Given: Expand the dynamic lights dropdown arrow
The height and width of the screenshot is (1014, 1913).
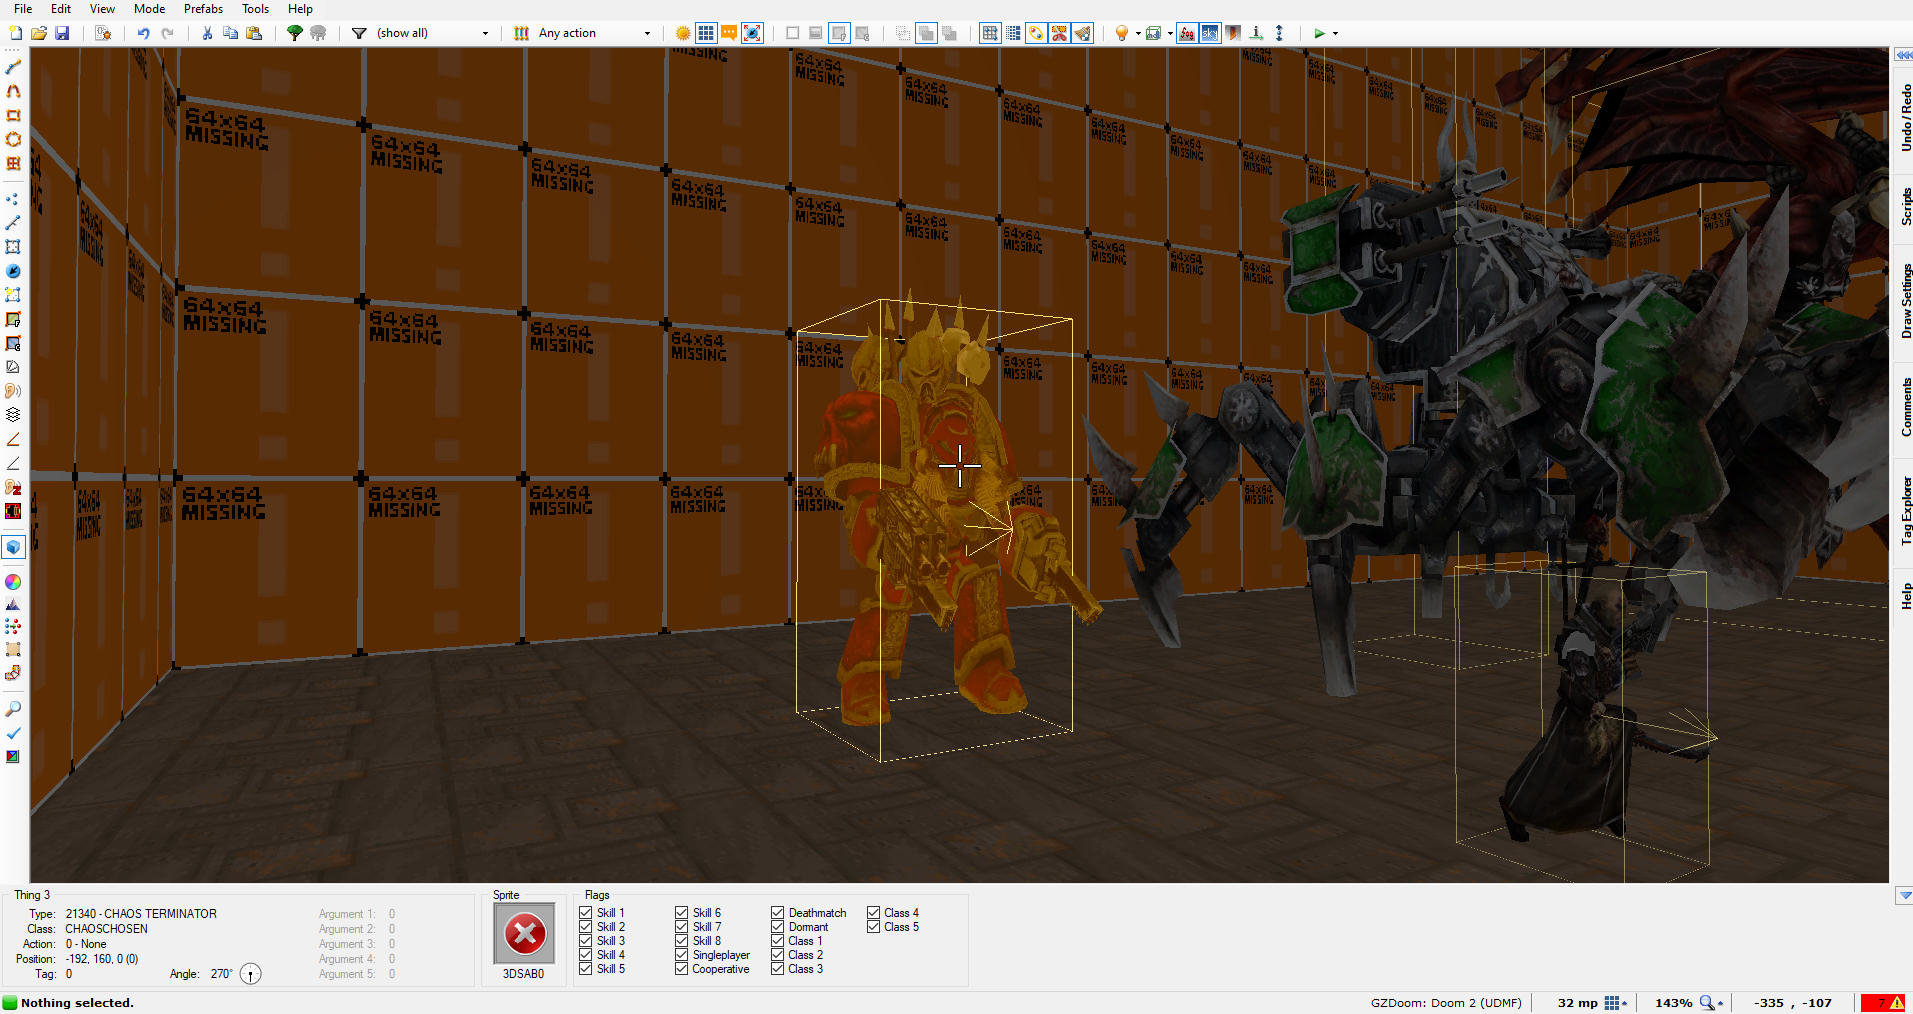Looking at the screenshot, I should (x=1137, y=33).
